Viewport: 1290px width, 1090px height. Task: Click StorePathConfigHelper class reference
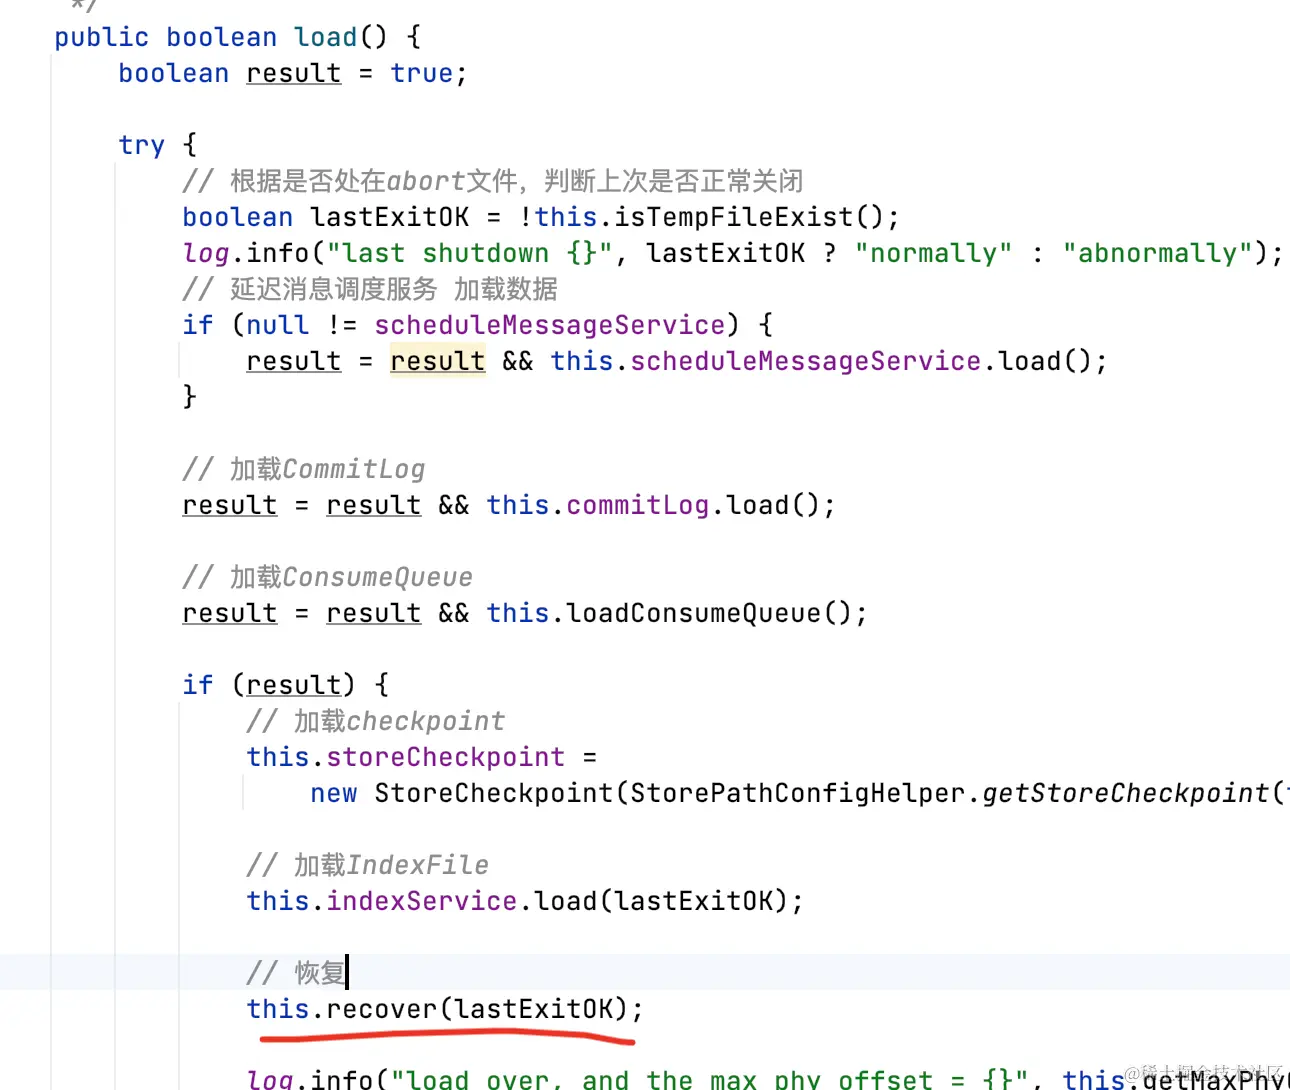point(797,793)
